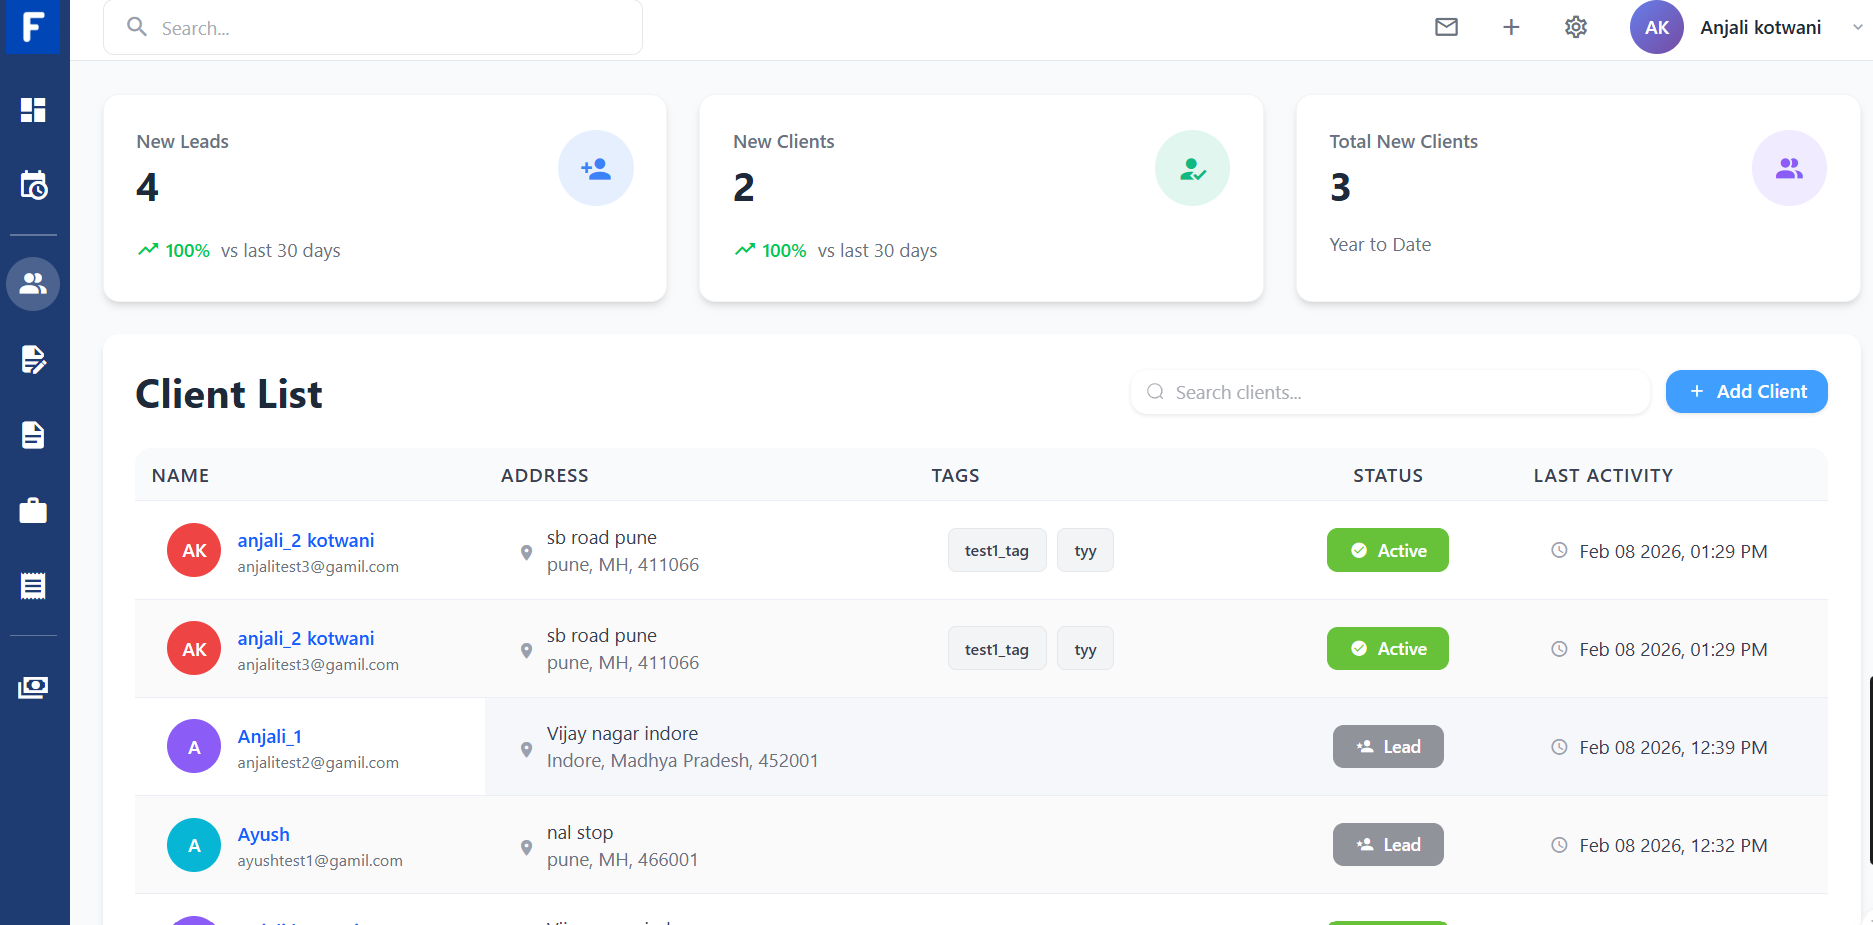Open first anjali_2 kotwani client link

point(306,540)
